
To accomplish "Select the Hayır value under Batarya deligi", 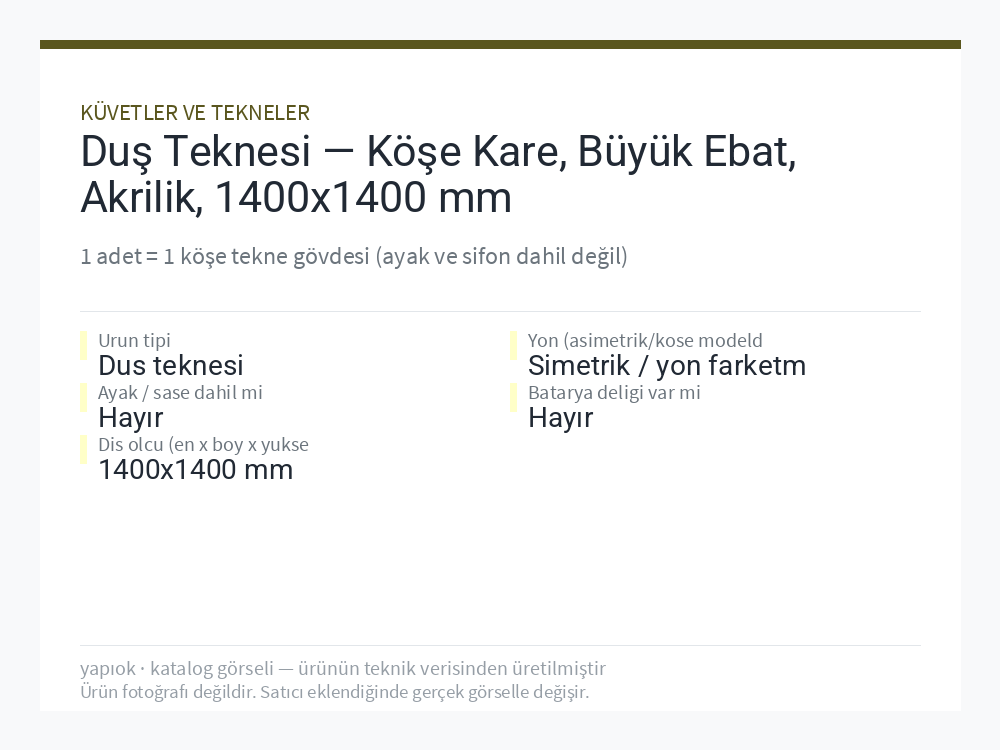I will pos(561,418).
